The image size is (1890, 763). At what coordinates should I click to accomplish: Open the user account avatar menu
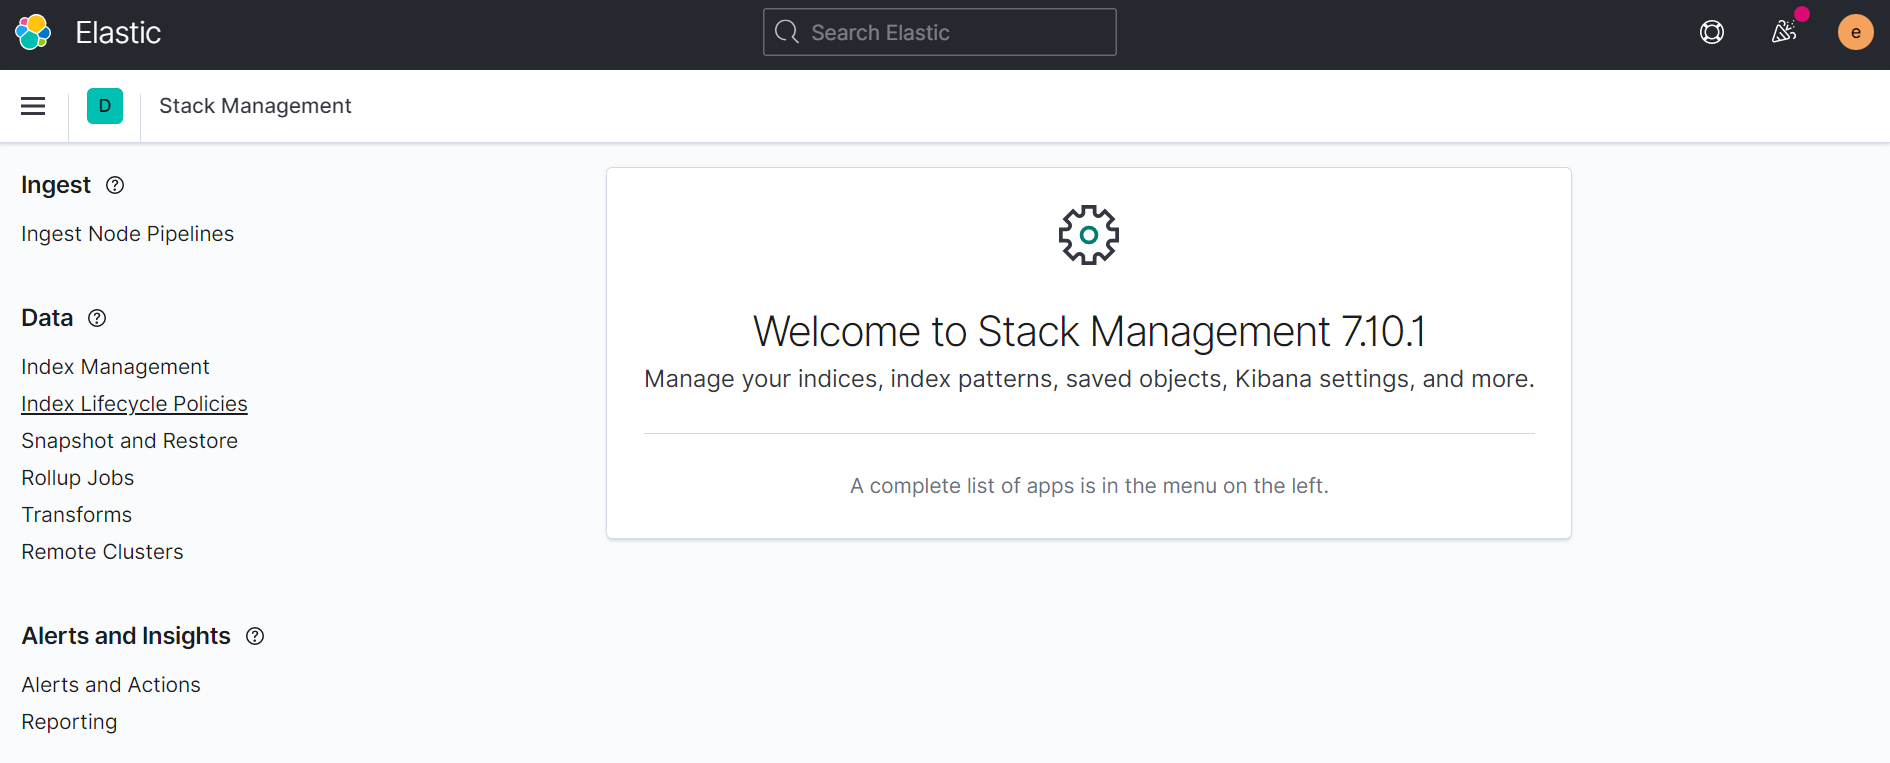(x=1855, y=32)
